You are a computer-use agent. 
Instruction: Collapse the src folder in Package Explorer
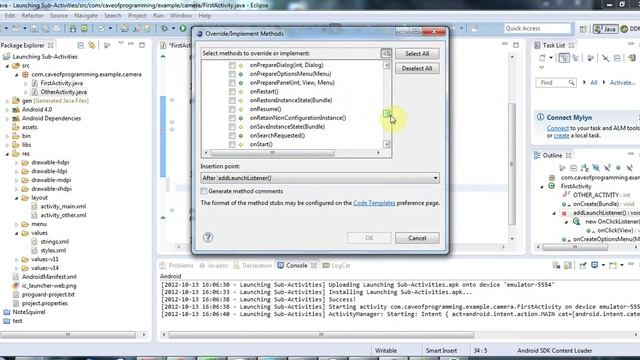point(7,66)
